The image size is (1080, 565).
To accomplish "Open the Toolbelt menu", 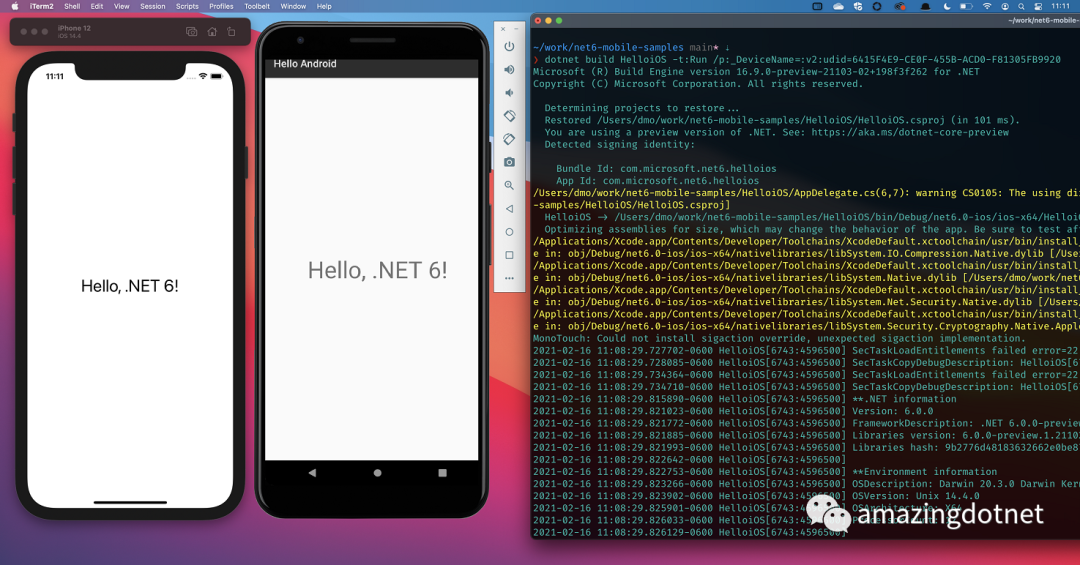I will [x=257, y=6].
